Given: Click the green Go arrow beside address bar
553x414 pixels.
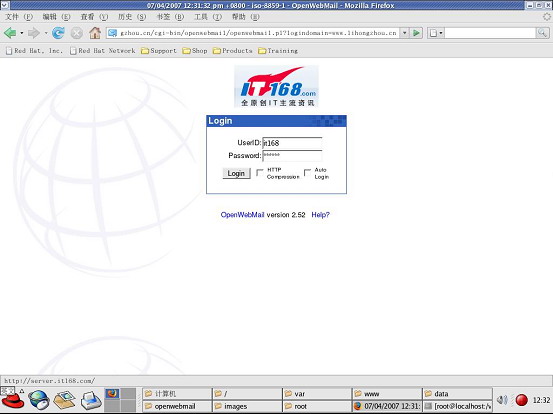Looking at the screenshot, I should [x=417, y=33].
